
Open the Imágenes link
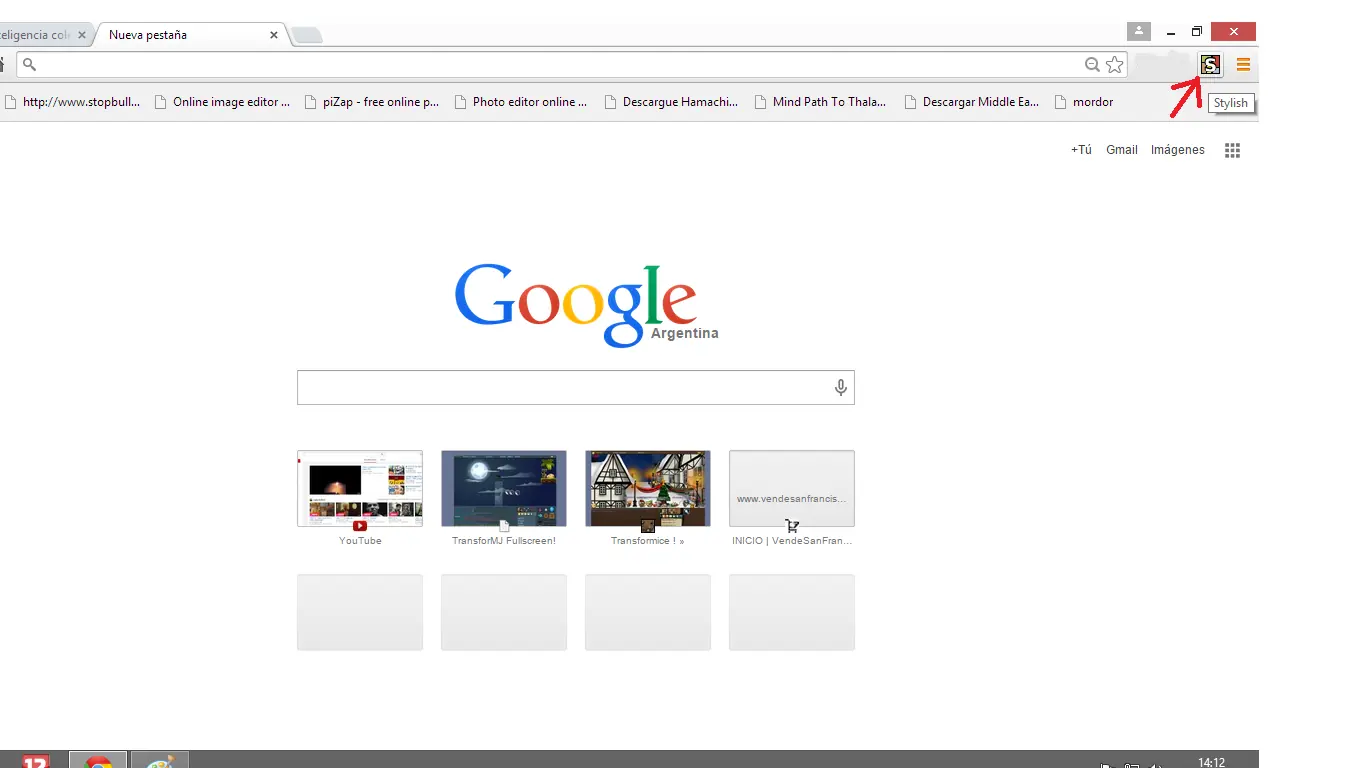click(1178, 150)
